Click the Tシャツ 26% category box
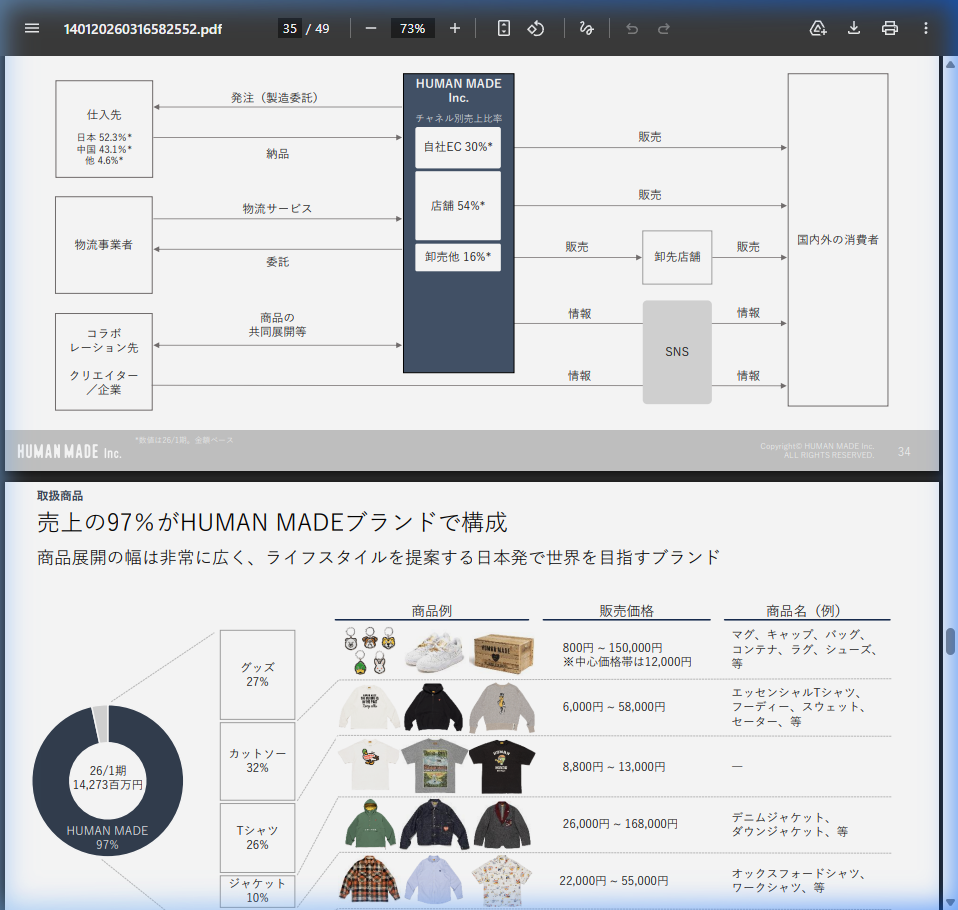Image resolution: width=958 pixels, height=910 pixels. 257,838
